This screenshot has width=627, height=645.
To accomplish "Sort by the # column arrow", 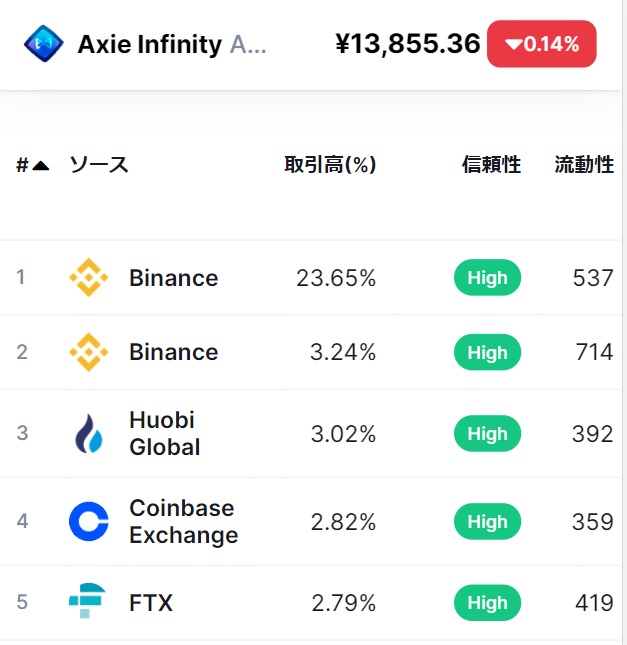I will (40, 166).
